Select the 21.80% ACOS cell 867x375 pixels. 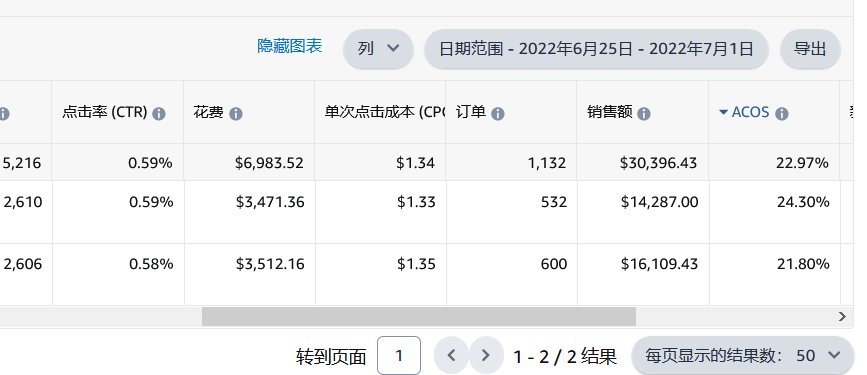click(x=774, y=274)
